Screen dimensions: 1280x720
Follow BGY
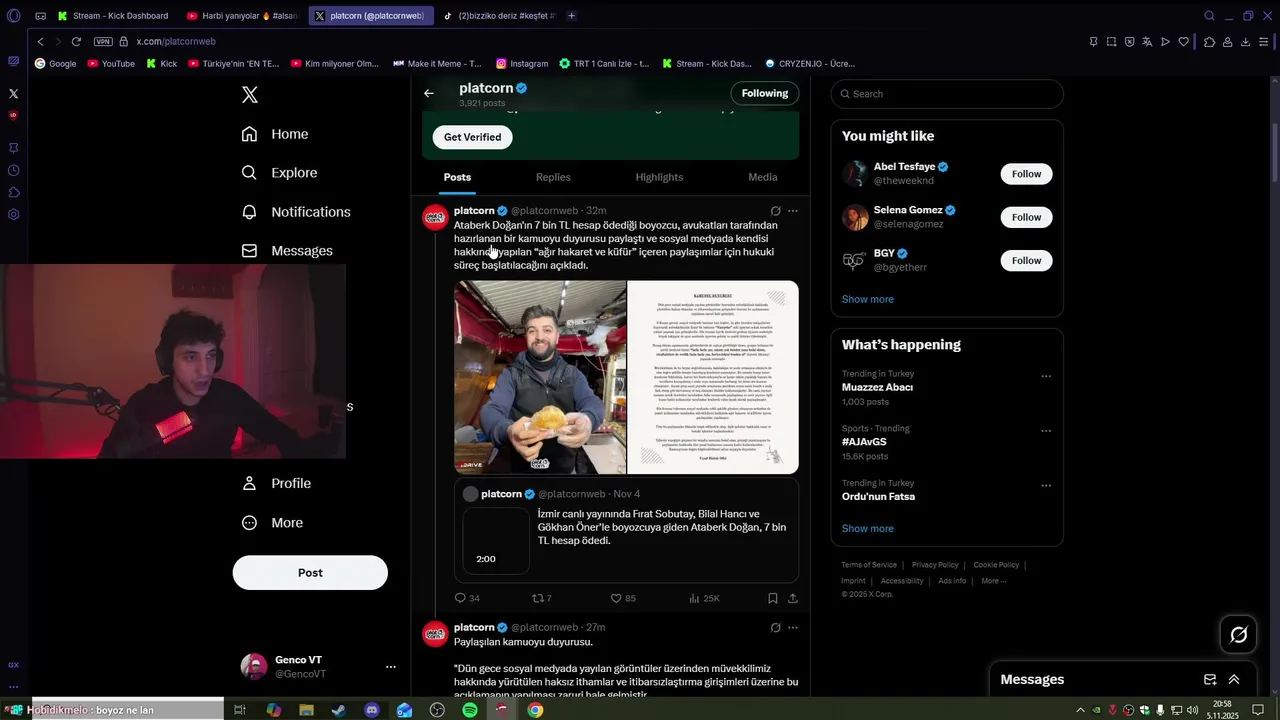click(x=1026, y=260)
